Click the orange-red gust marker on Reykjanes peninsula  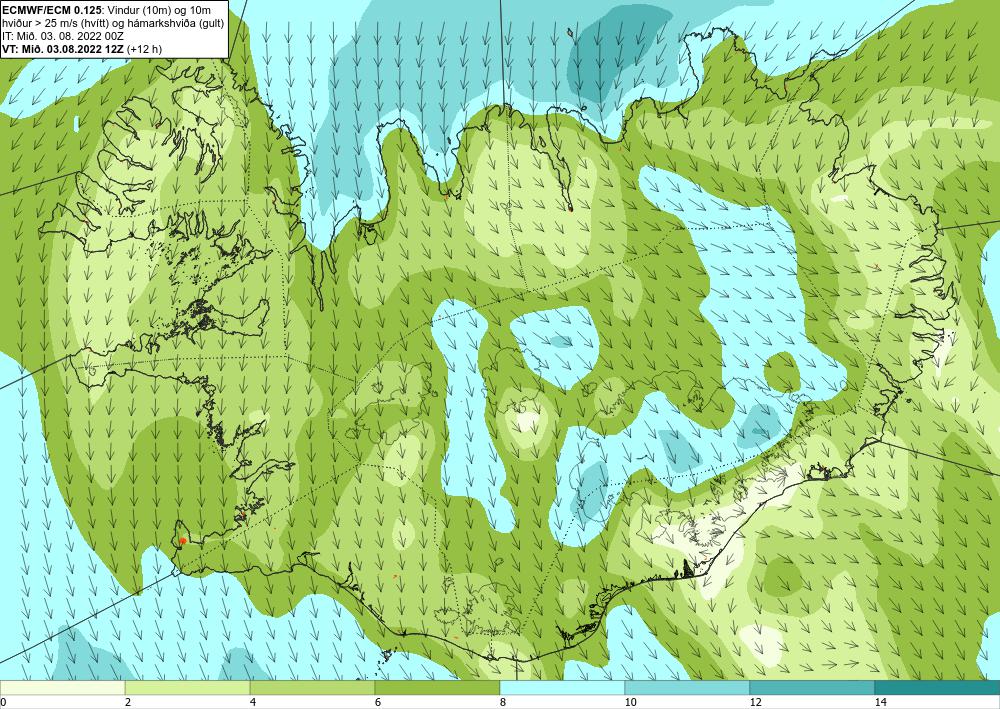(182, 541)
